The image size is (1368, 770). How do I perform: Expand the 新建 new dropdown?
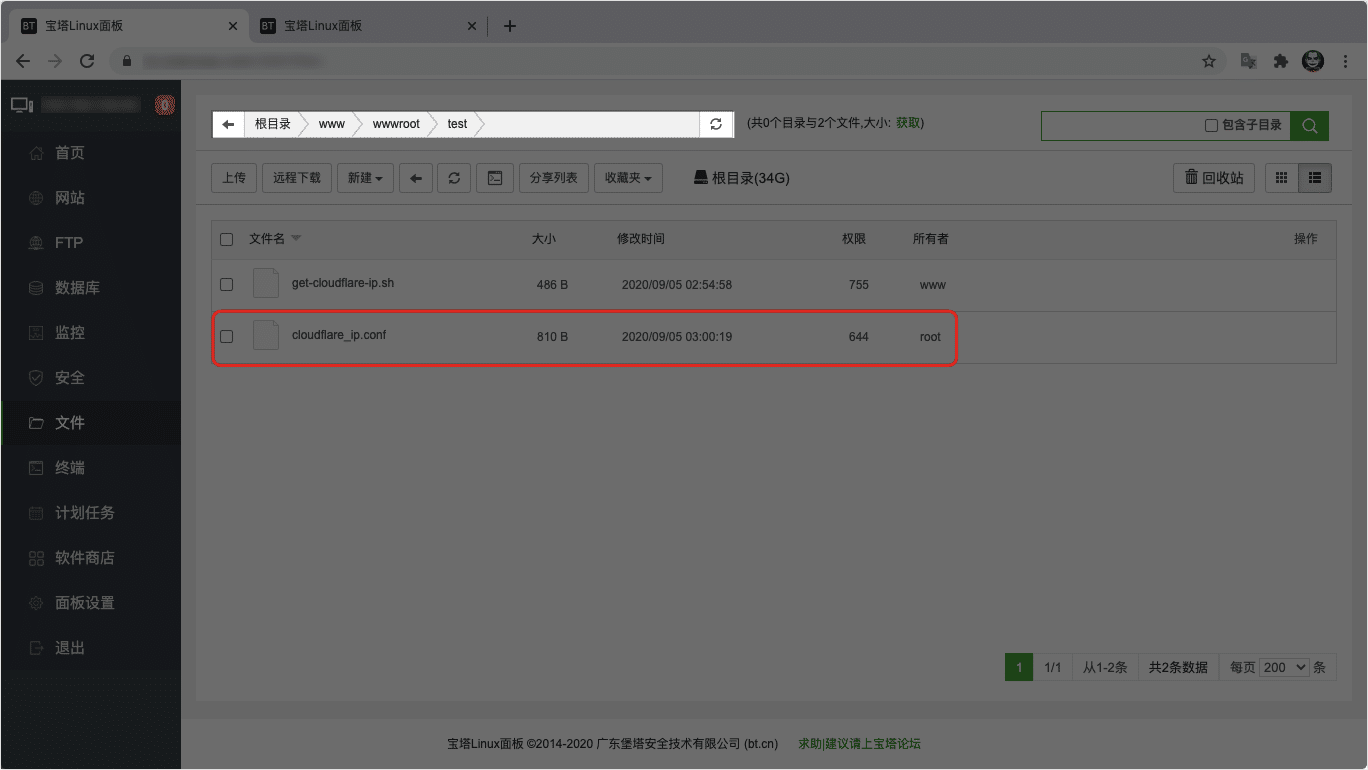(x=365, y=178)
